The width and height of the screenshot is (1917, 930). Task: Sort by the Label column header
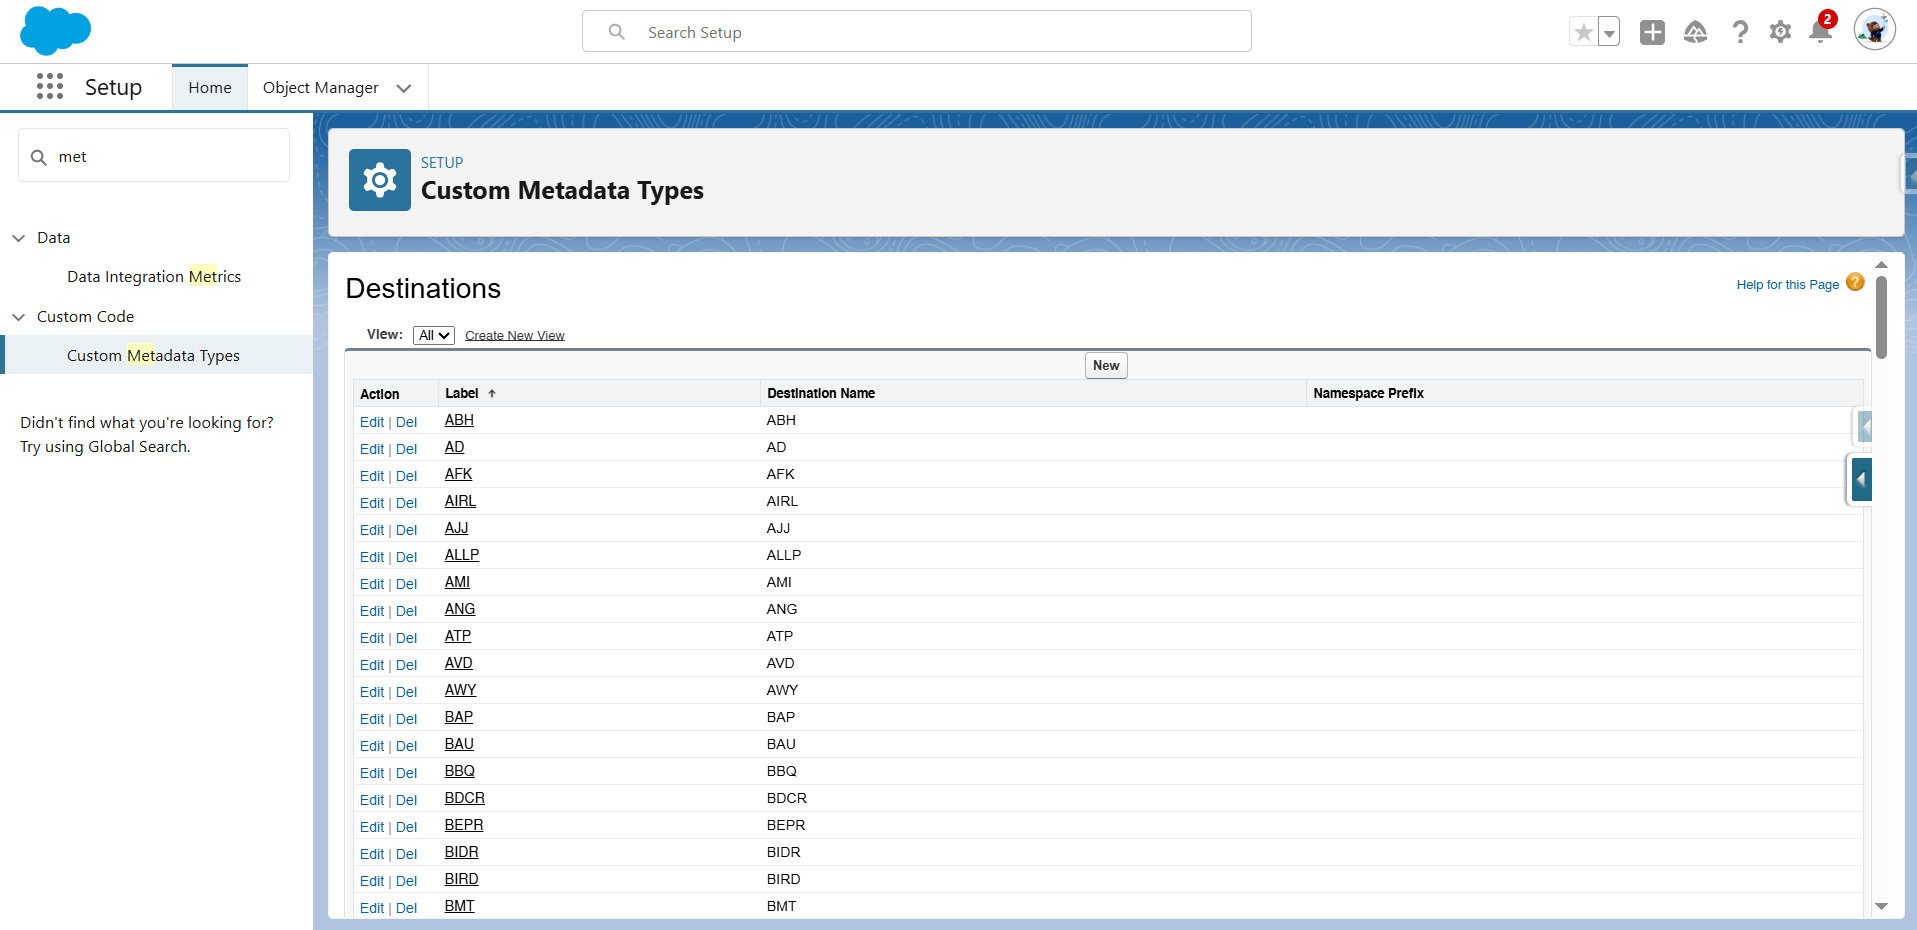coord(462,394)
